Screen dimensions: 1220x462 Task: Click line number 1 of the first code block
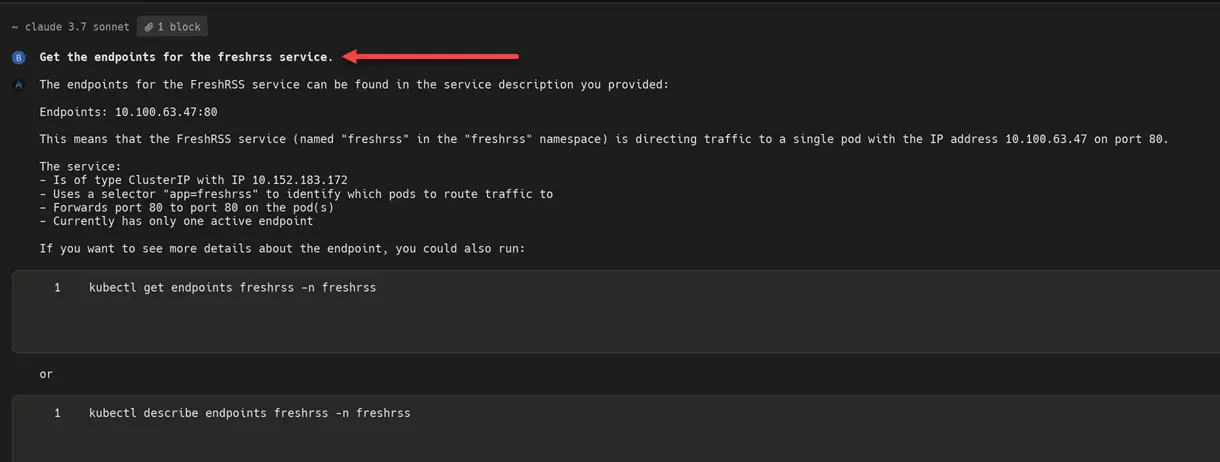(x=58, y=288)
